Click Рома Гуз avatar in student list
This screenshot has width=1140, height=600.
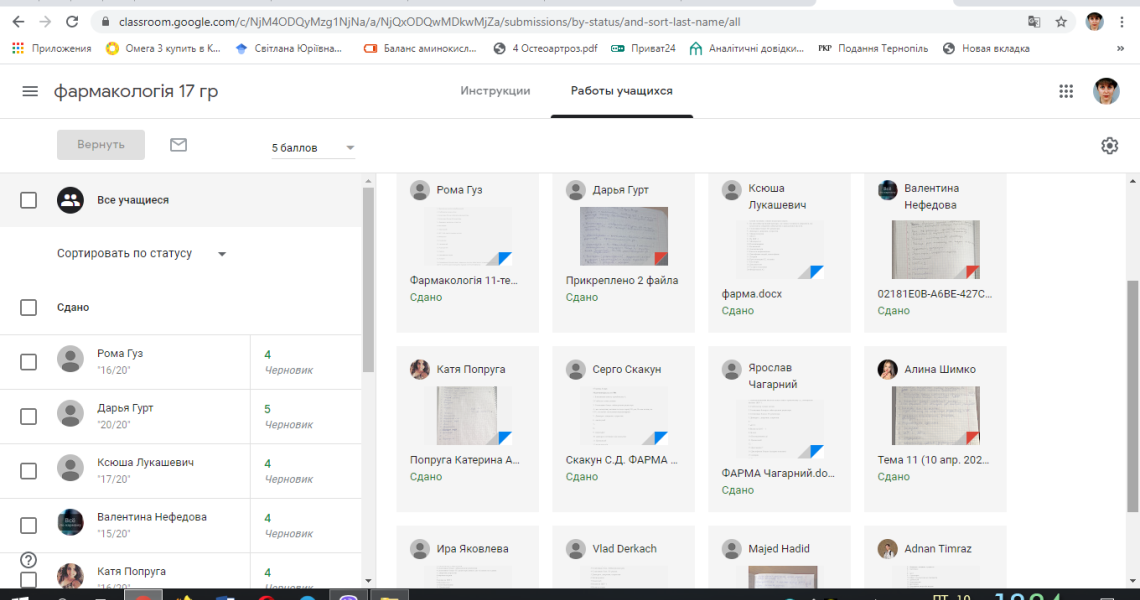click(71, 359)
